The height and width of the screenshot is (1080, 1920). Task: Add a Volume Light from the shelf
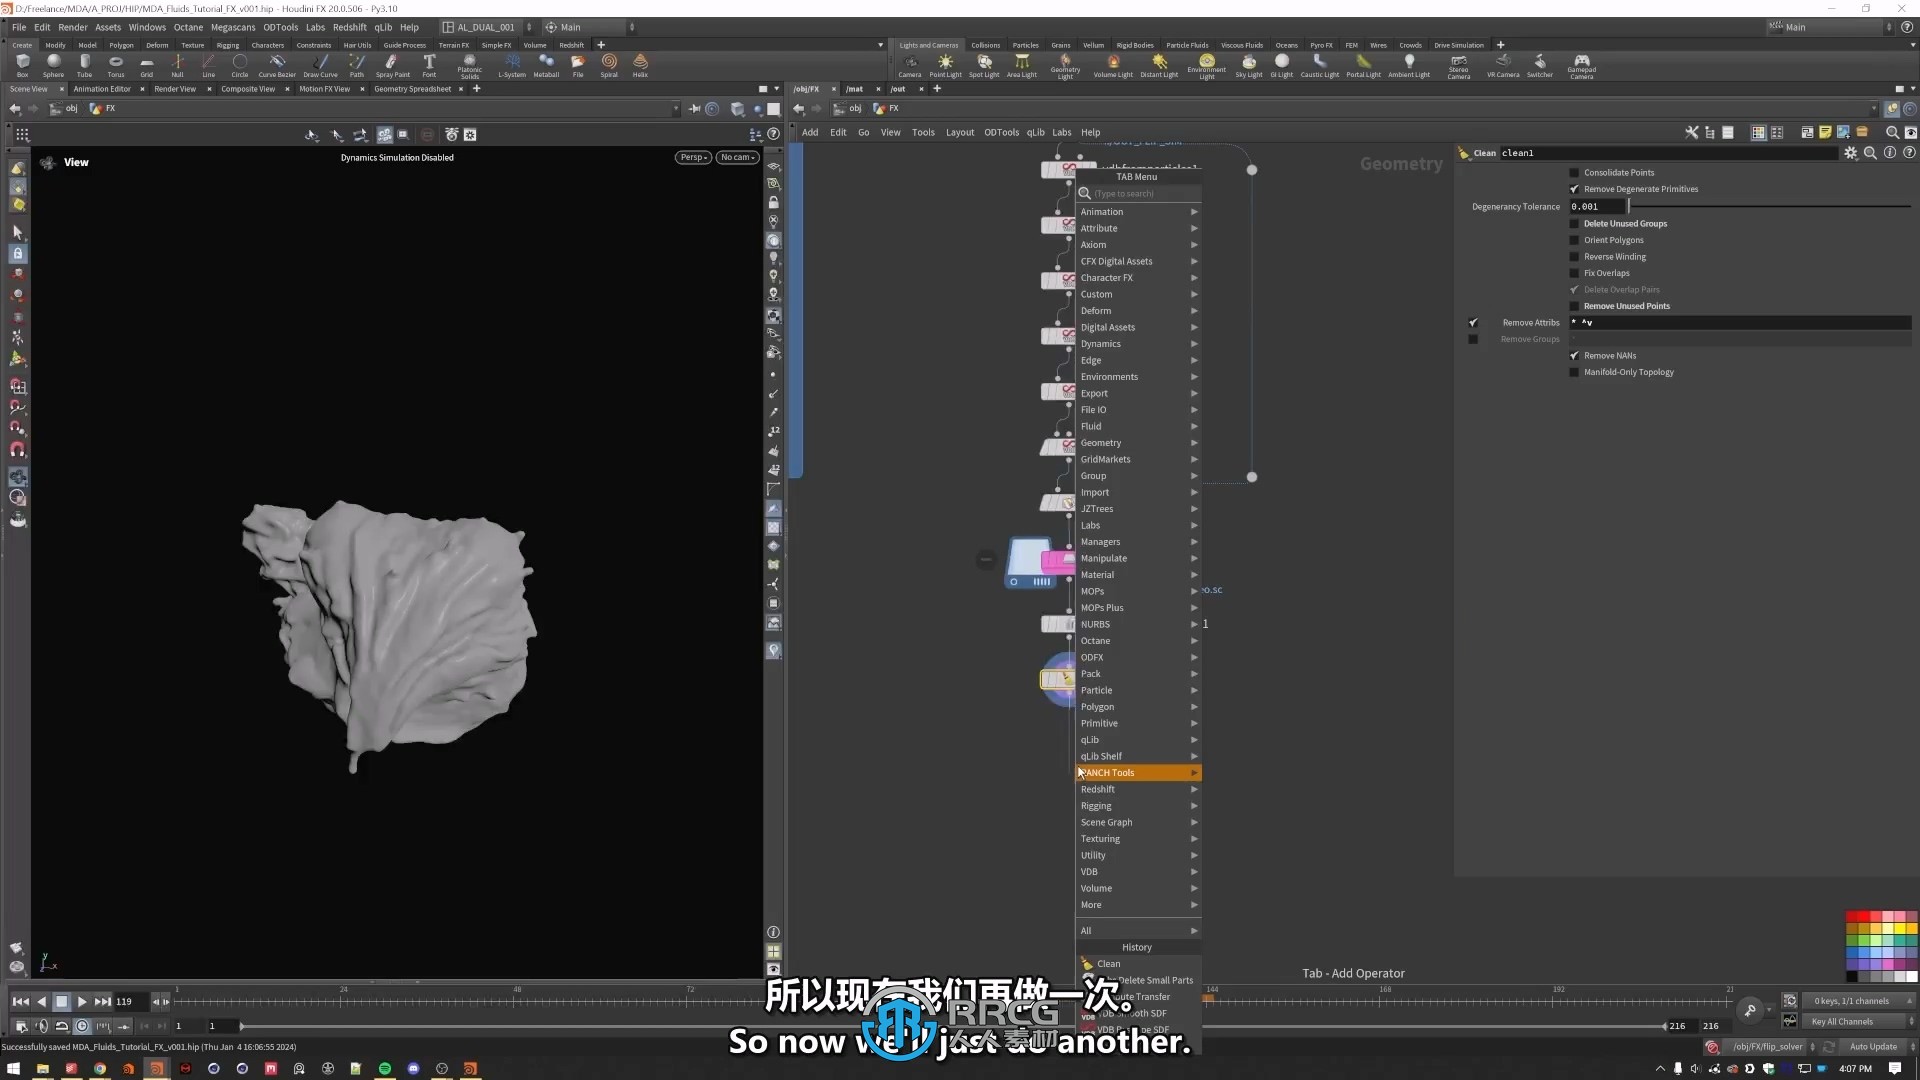(x=1113, y=65)
